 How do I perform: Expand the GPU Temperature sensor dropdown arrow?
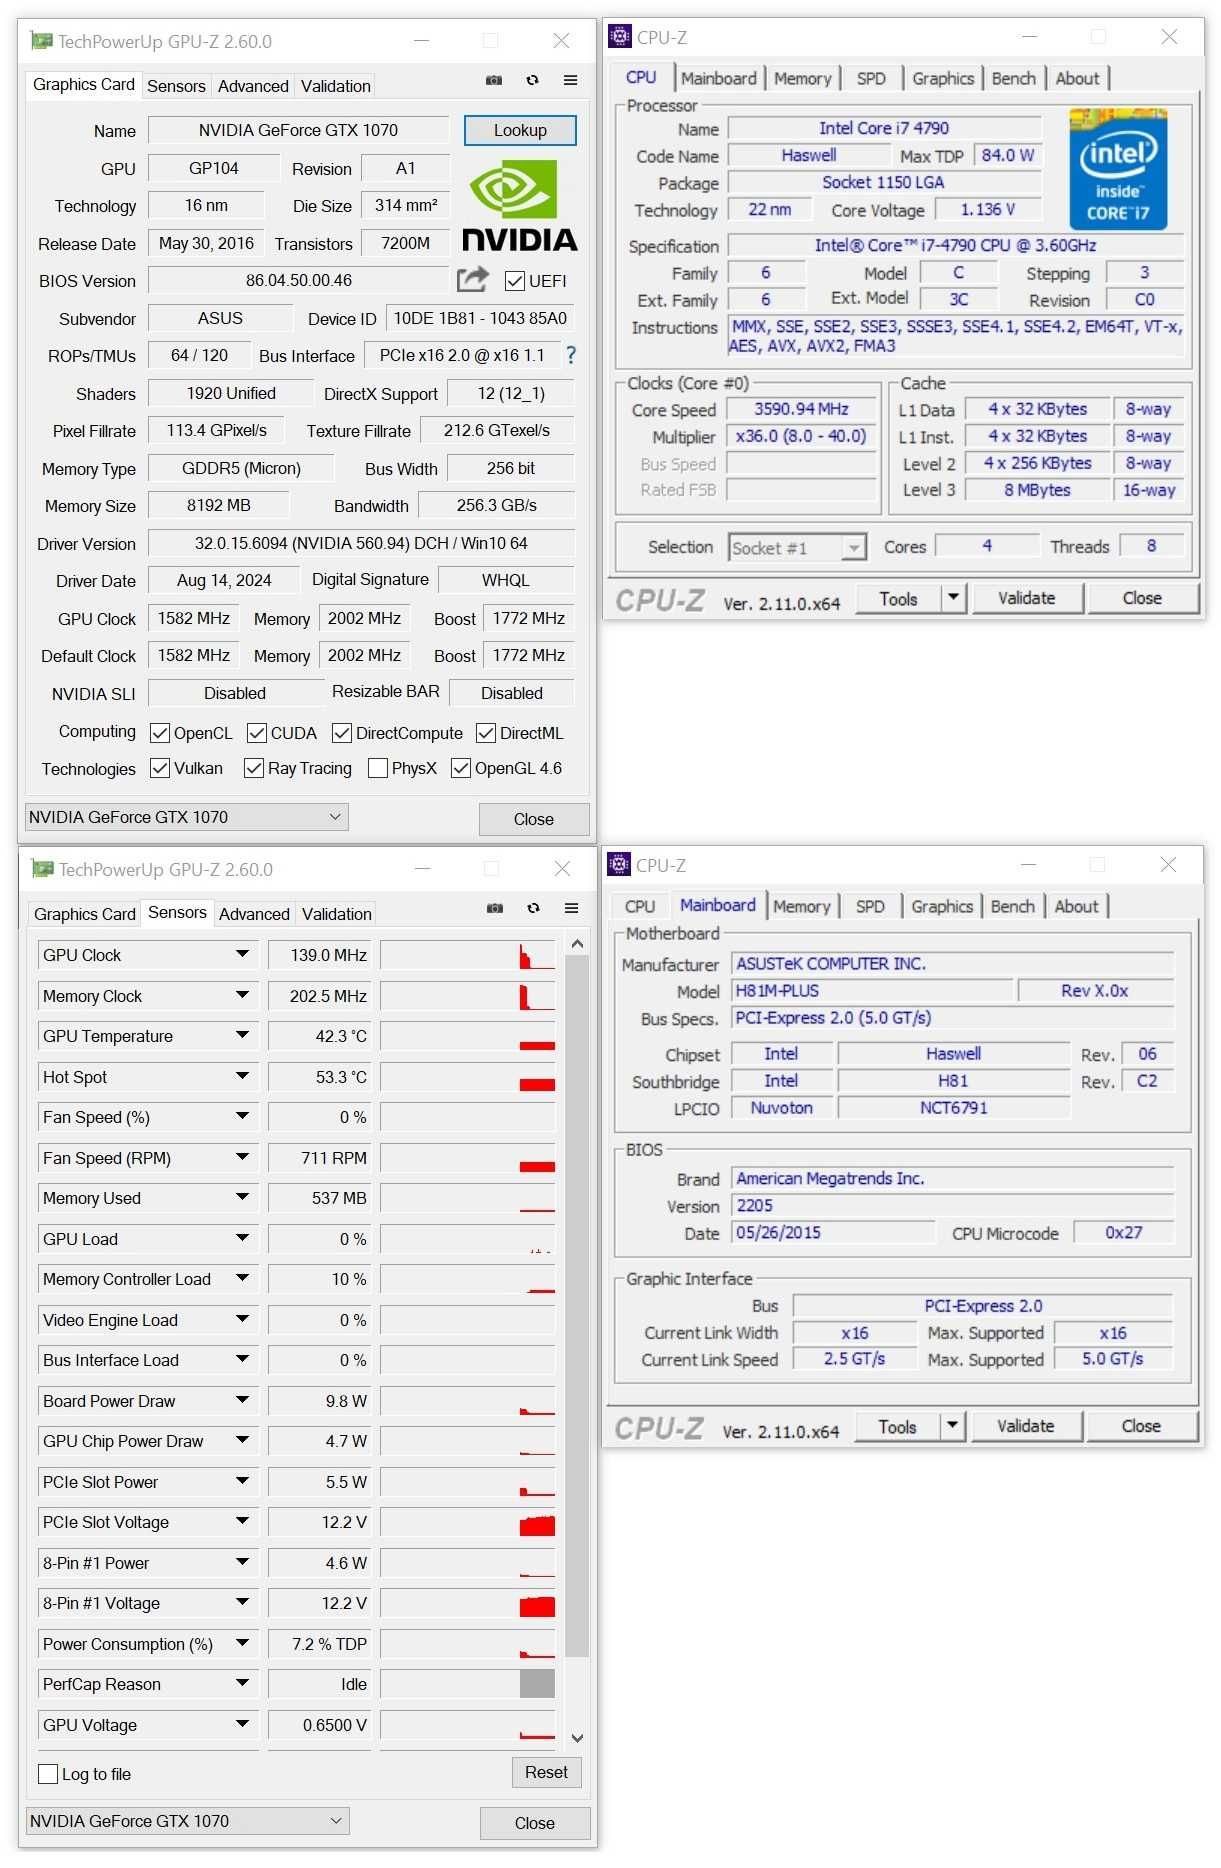(242, 1035)
